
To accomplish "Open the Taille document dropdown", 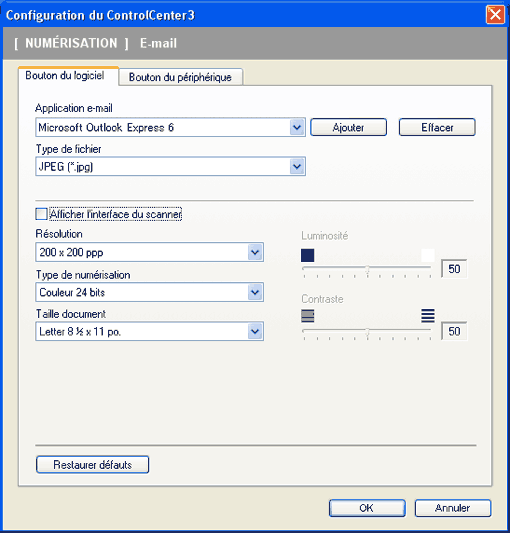I will (x=255, y=331).
